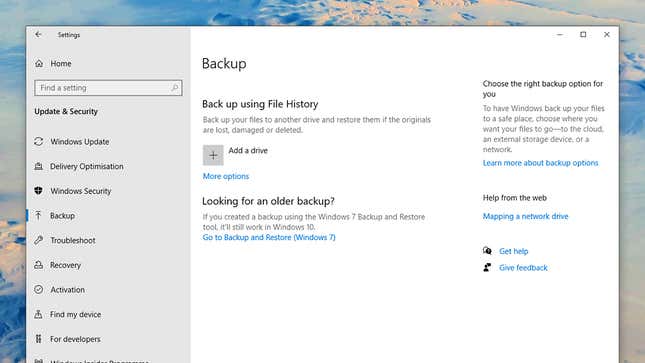Click the Get help chat icon
This screenshot has width=645, height=363.
(487, 251)
